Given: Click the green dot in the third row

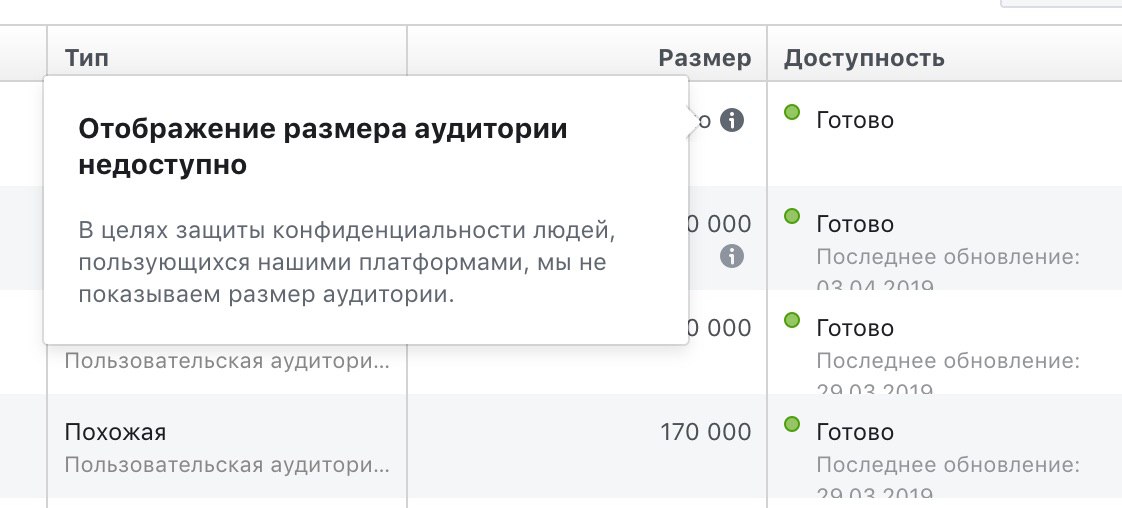Looking at the screenshot, I should (791, 320).
